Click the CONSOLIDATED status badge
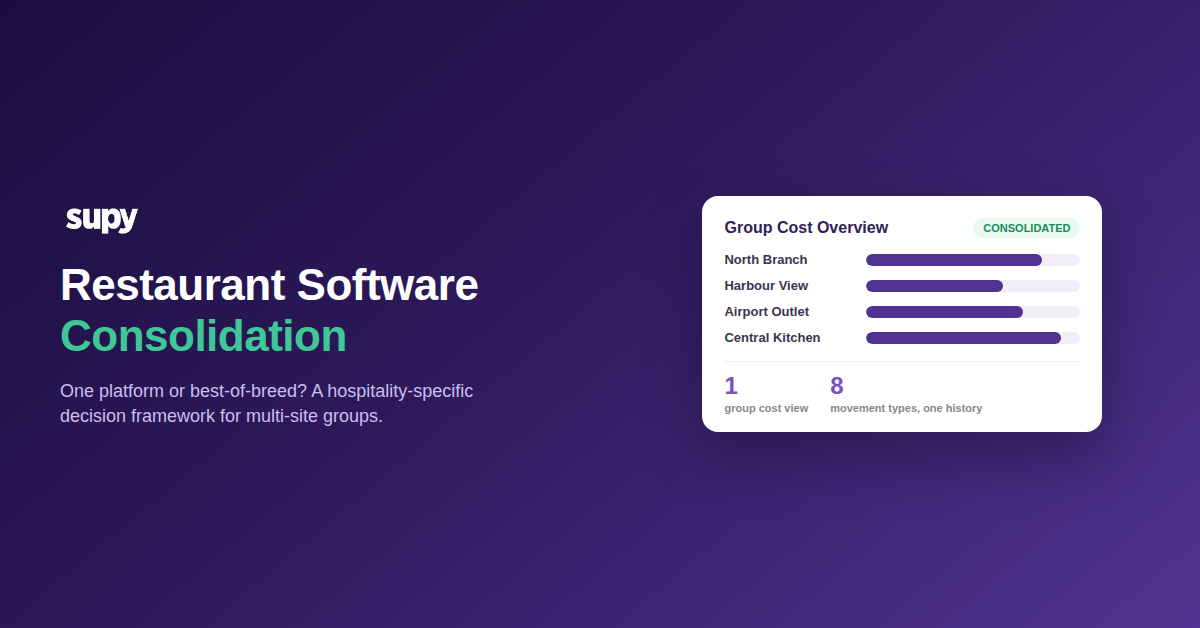The height and width of the screenshot is (628, 1200). click(1026, 228)
